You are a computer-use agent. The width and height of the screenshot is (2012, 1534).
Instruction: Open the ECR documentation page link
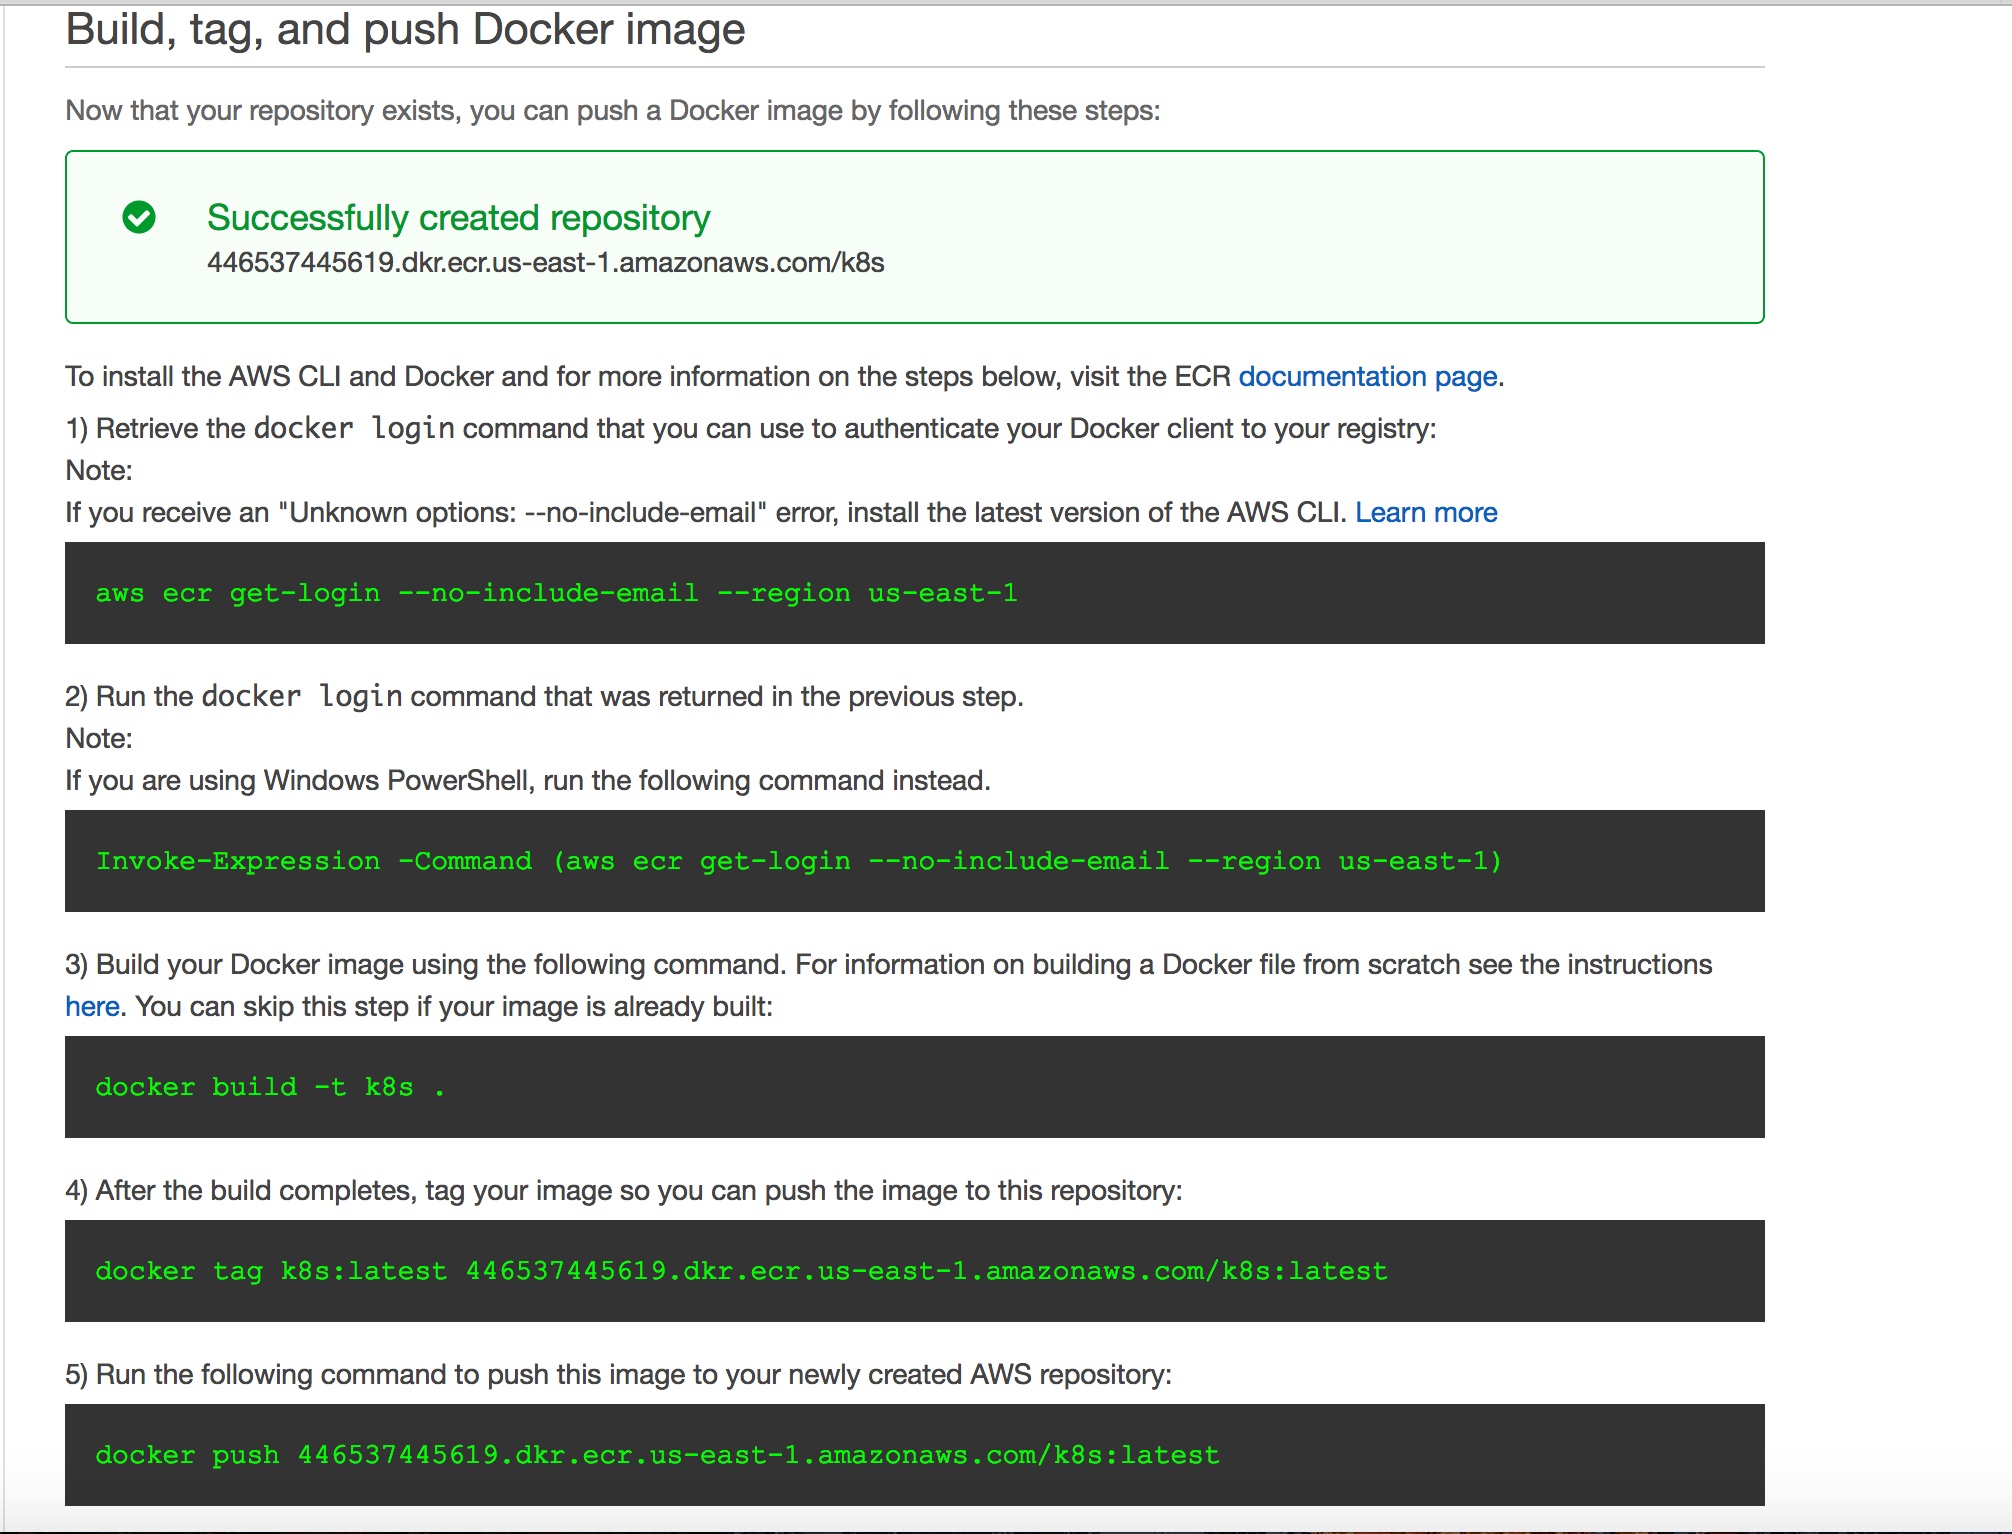1368,376
